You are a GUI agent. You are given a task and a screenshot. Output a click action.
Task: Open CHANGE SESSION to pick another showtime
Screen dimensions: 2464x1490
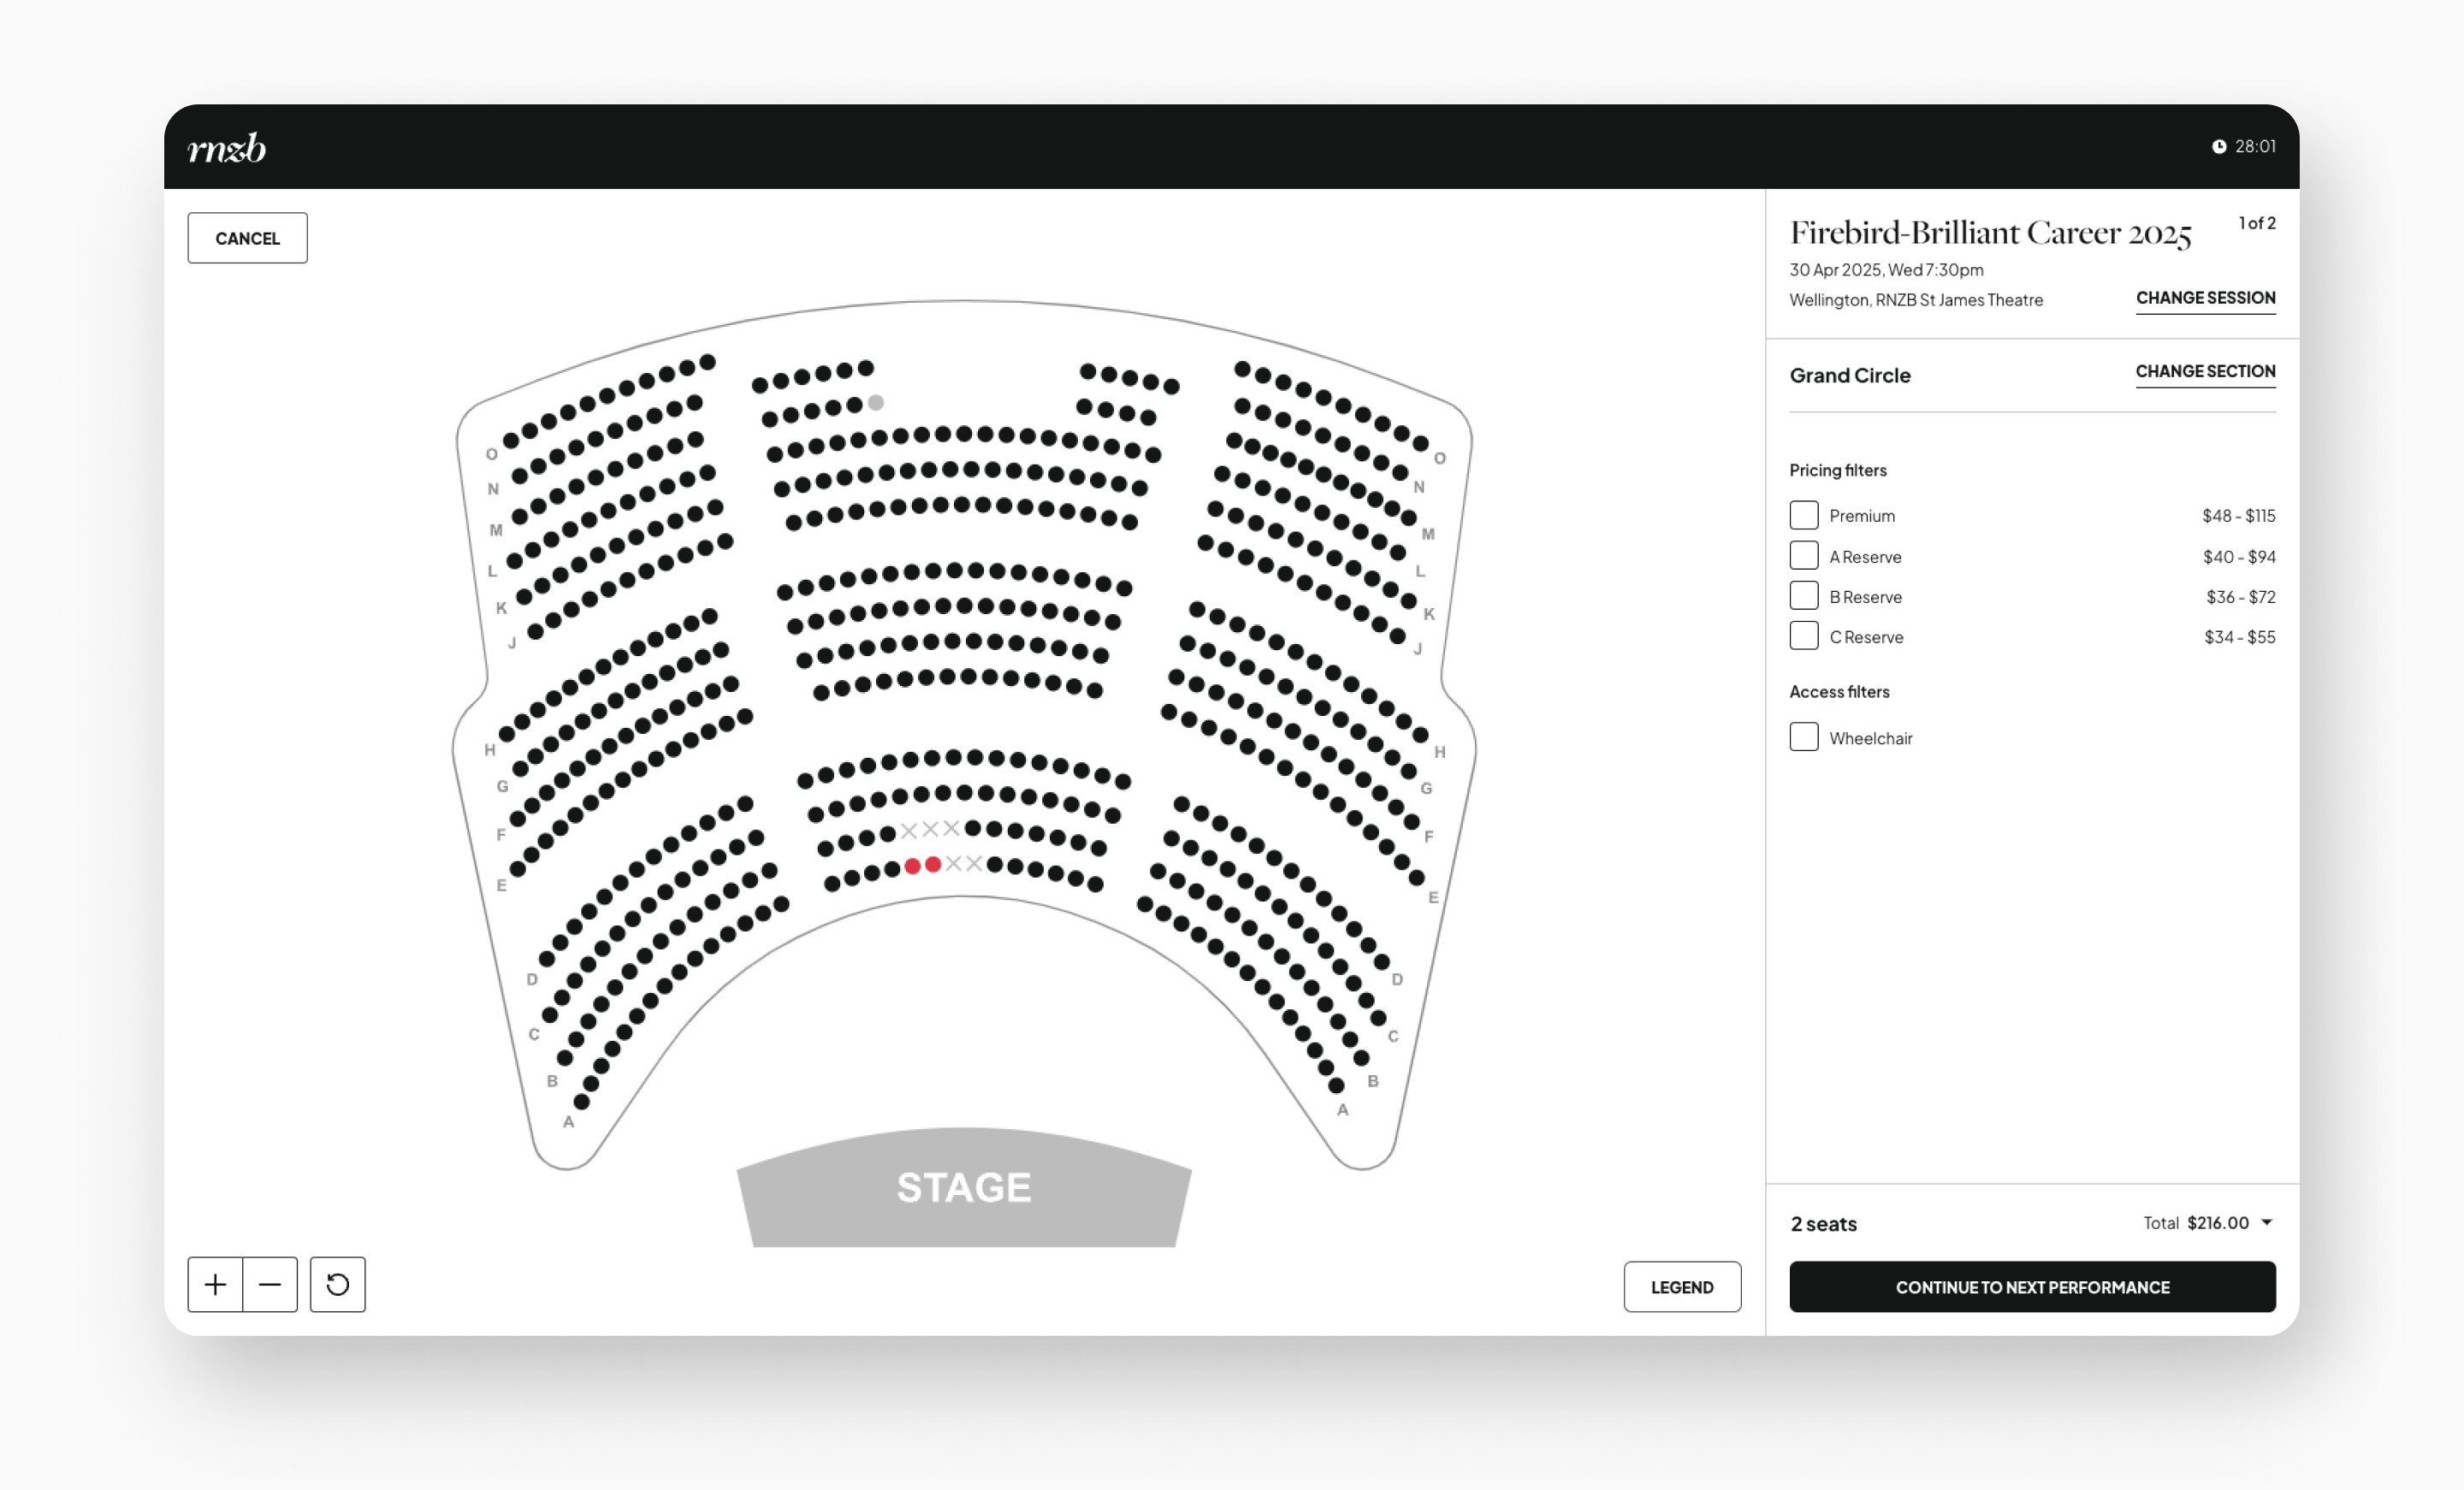point(2206,298)
